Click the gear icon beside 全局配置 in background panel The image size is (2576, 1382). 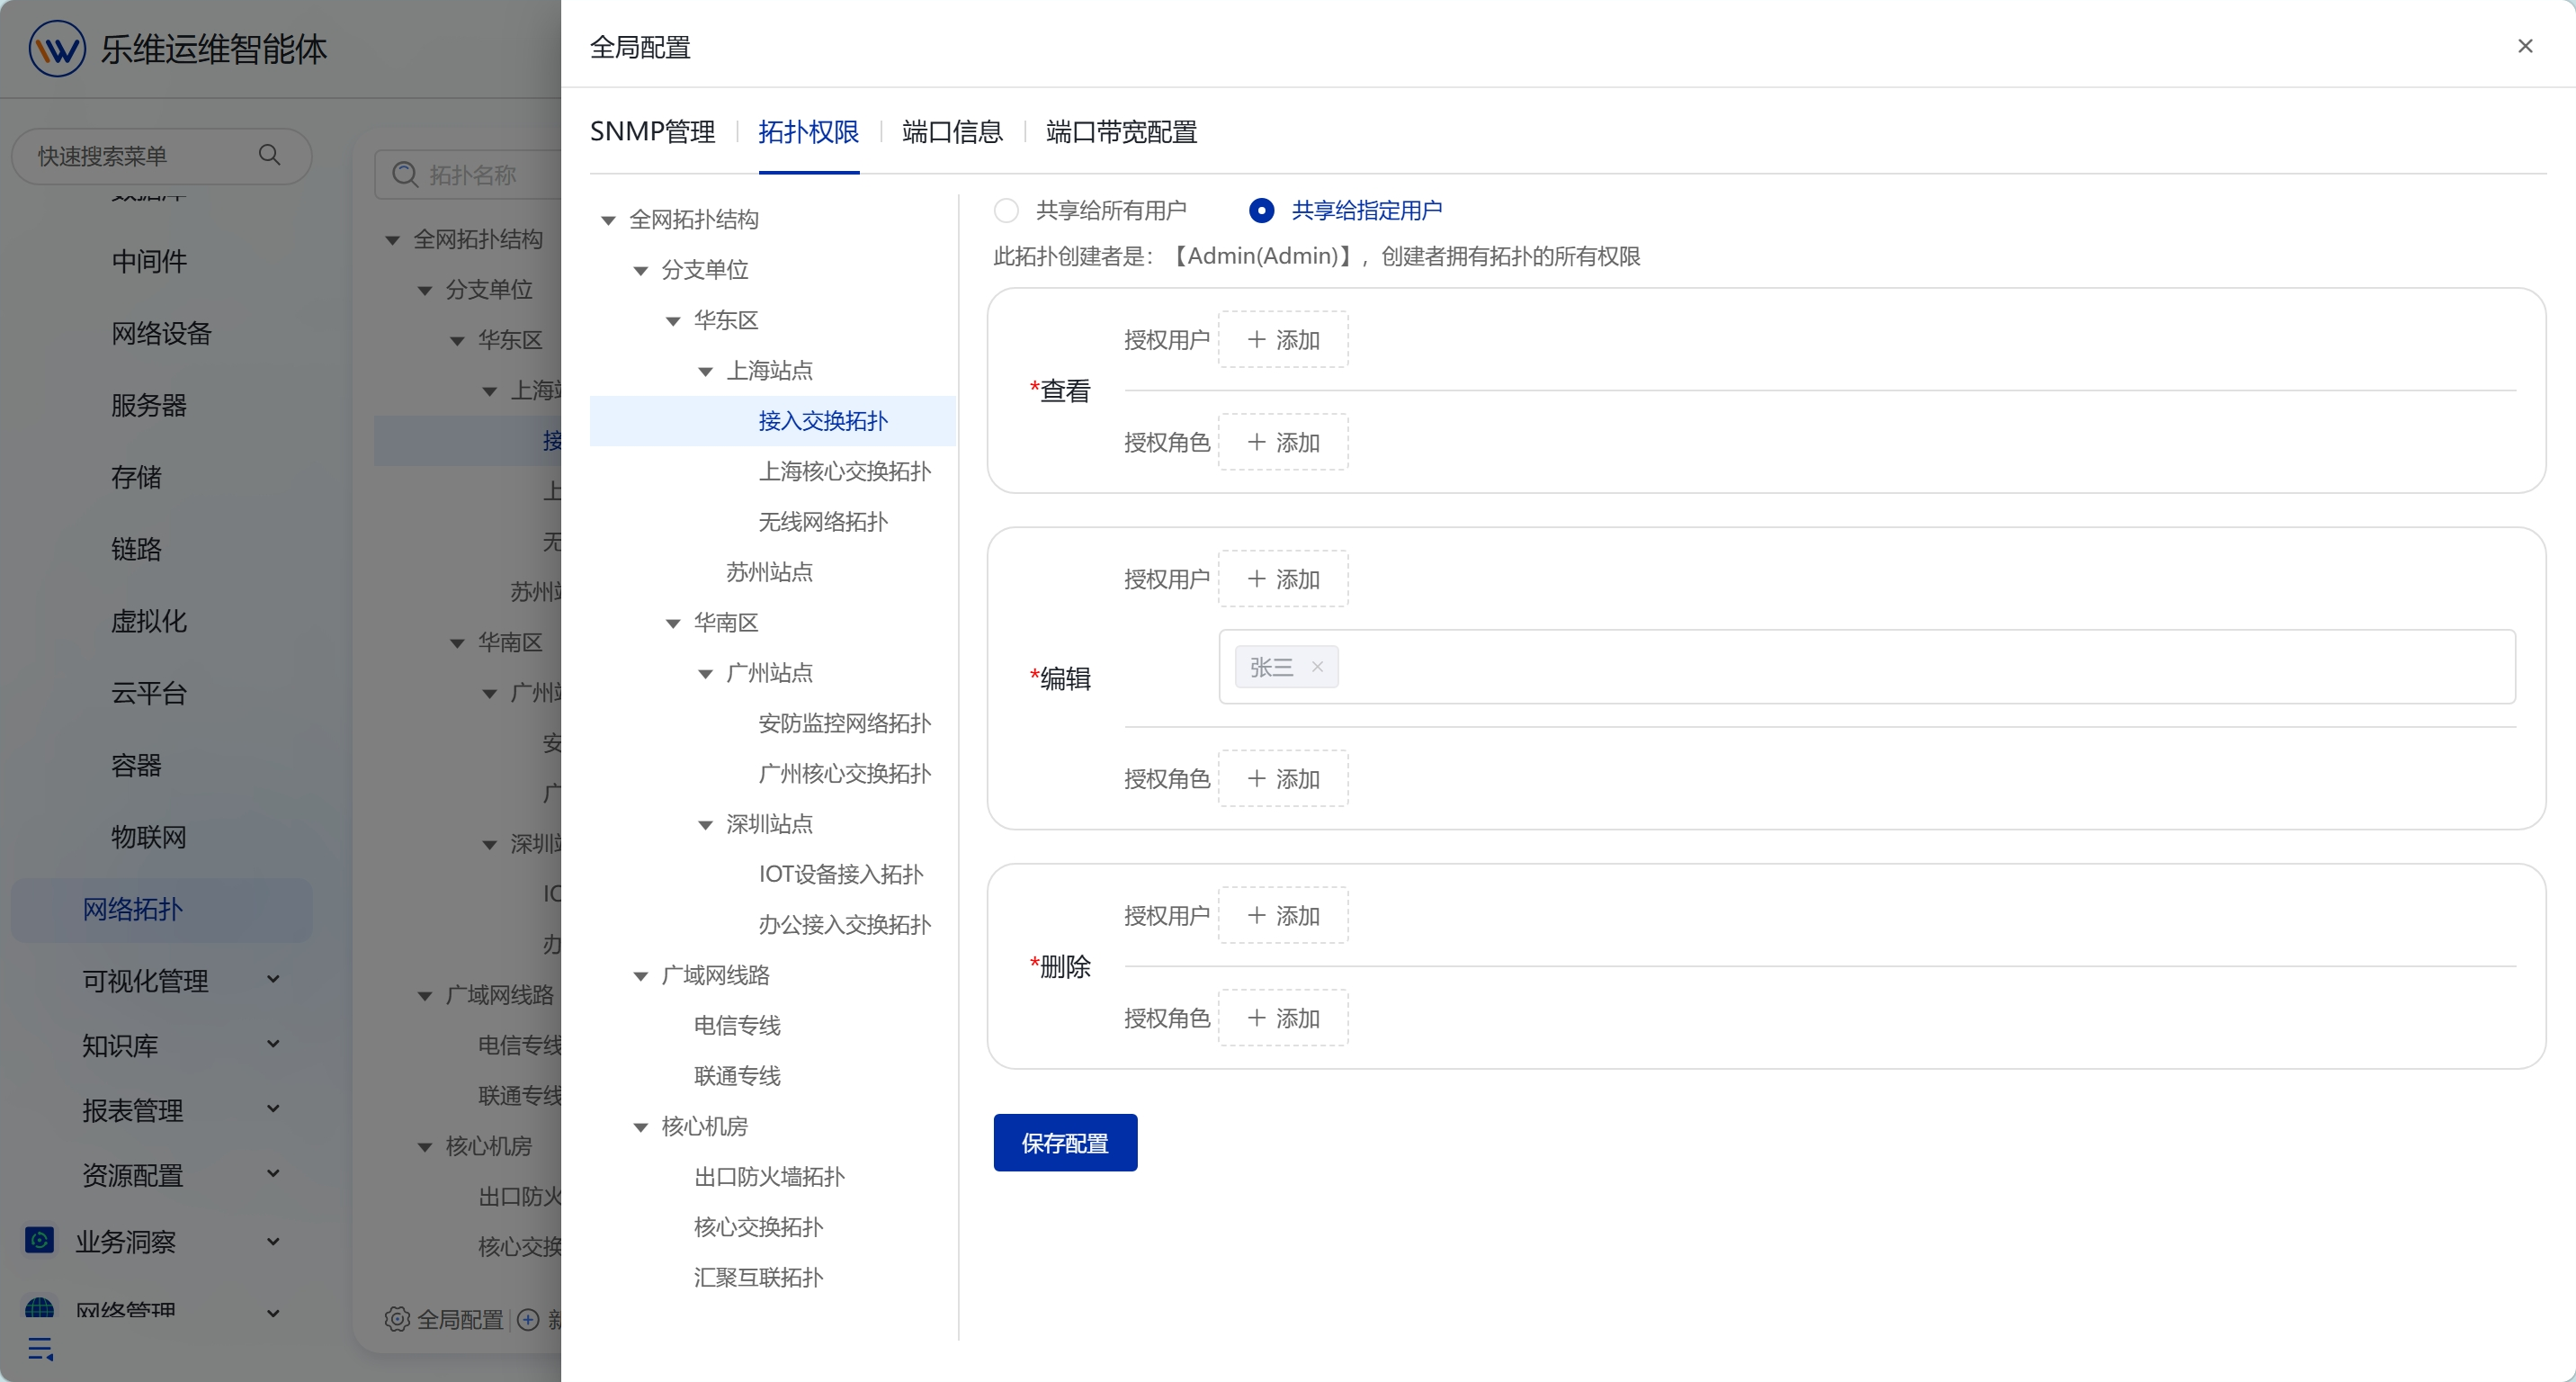point(397,1319)
